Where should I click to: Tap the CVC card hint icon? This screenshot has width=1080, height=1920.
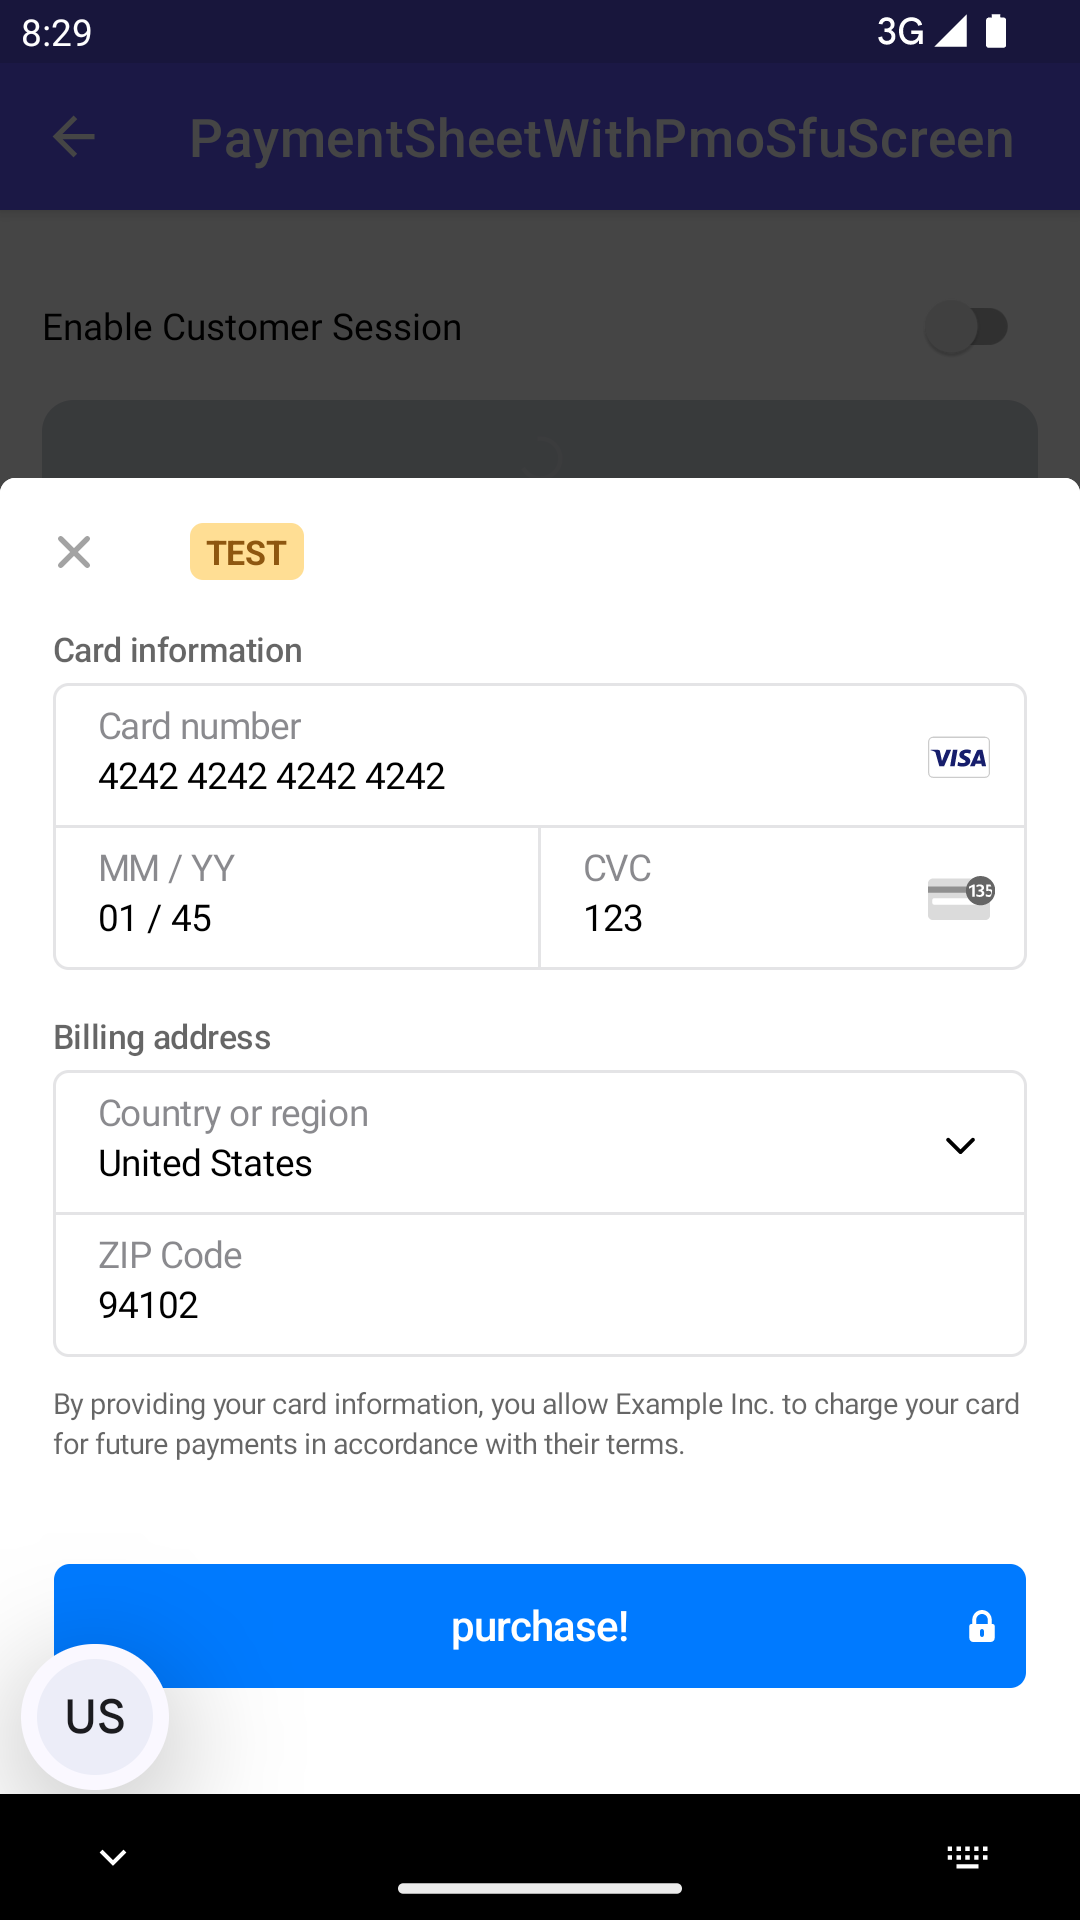coord(960,898)
